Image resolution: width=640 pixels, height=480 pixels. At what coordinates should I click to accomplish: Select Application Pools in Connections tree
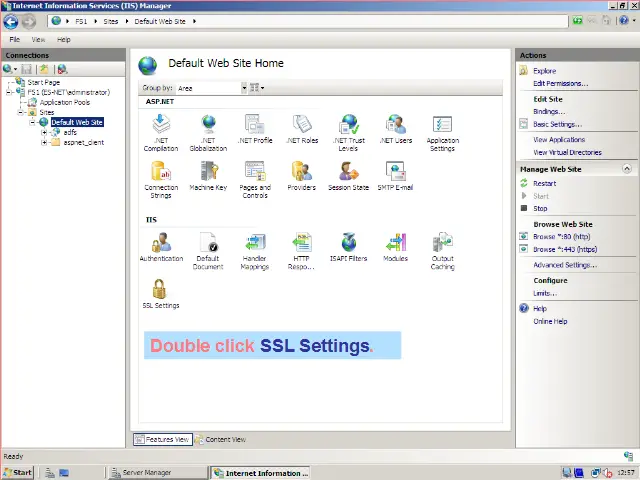[x=64, y=102]
